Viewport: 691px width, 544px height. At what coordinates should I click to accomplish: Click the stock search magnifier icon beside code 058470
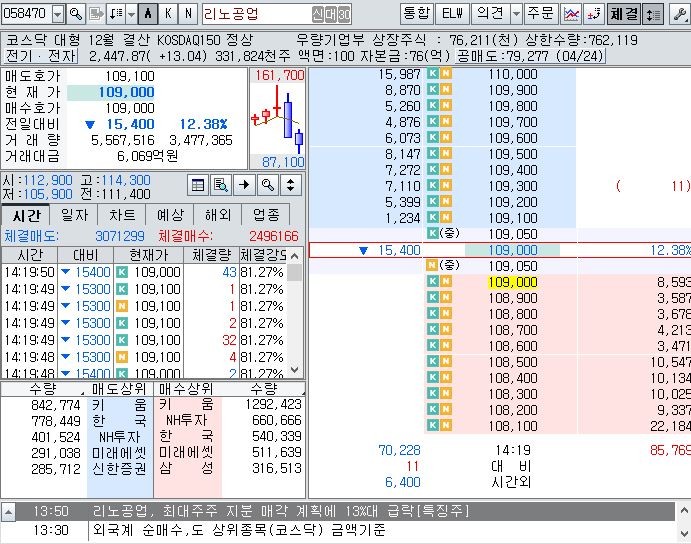(x=76, y=14)
